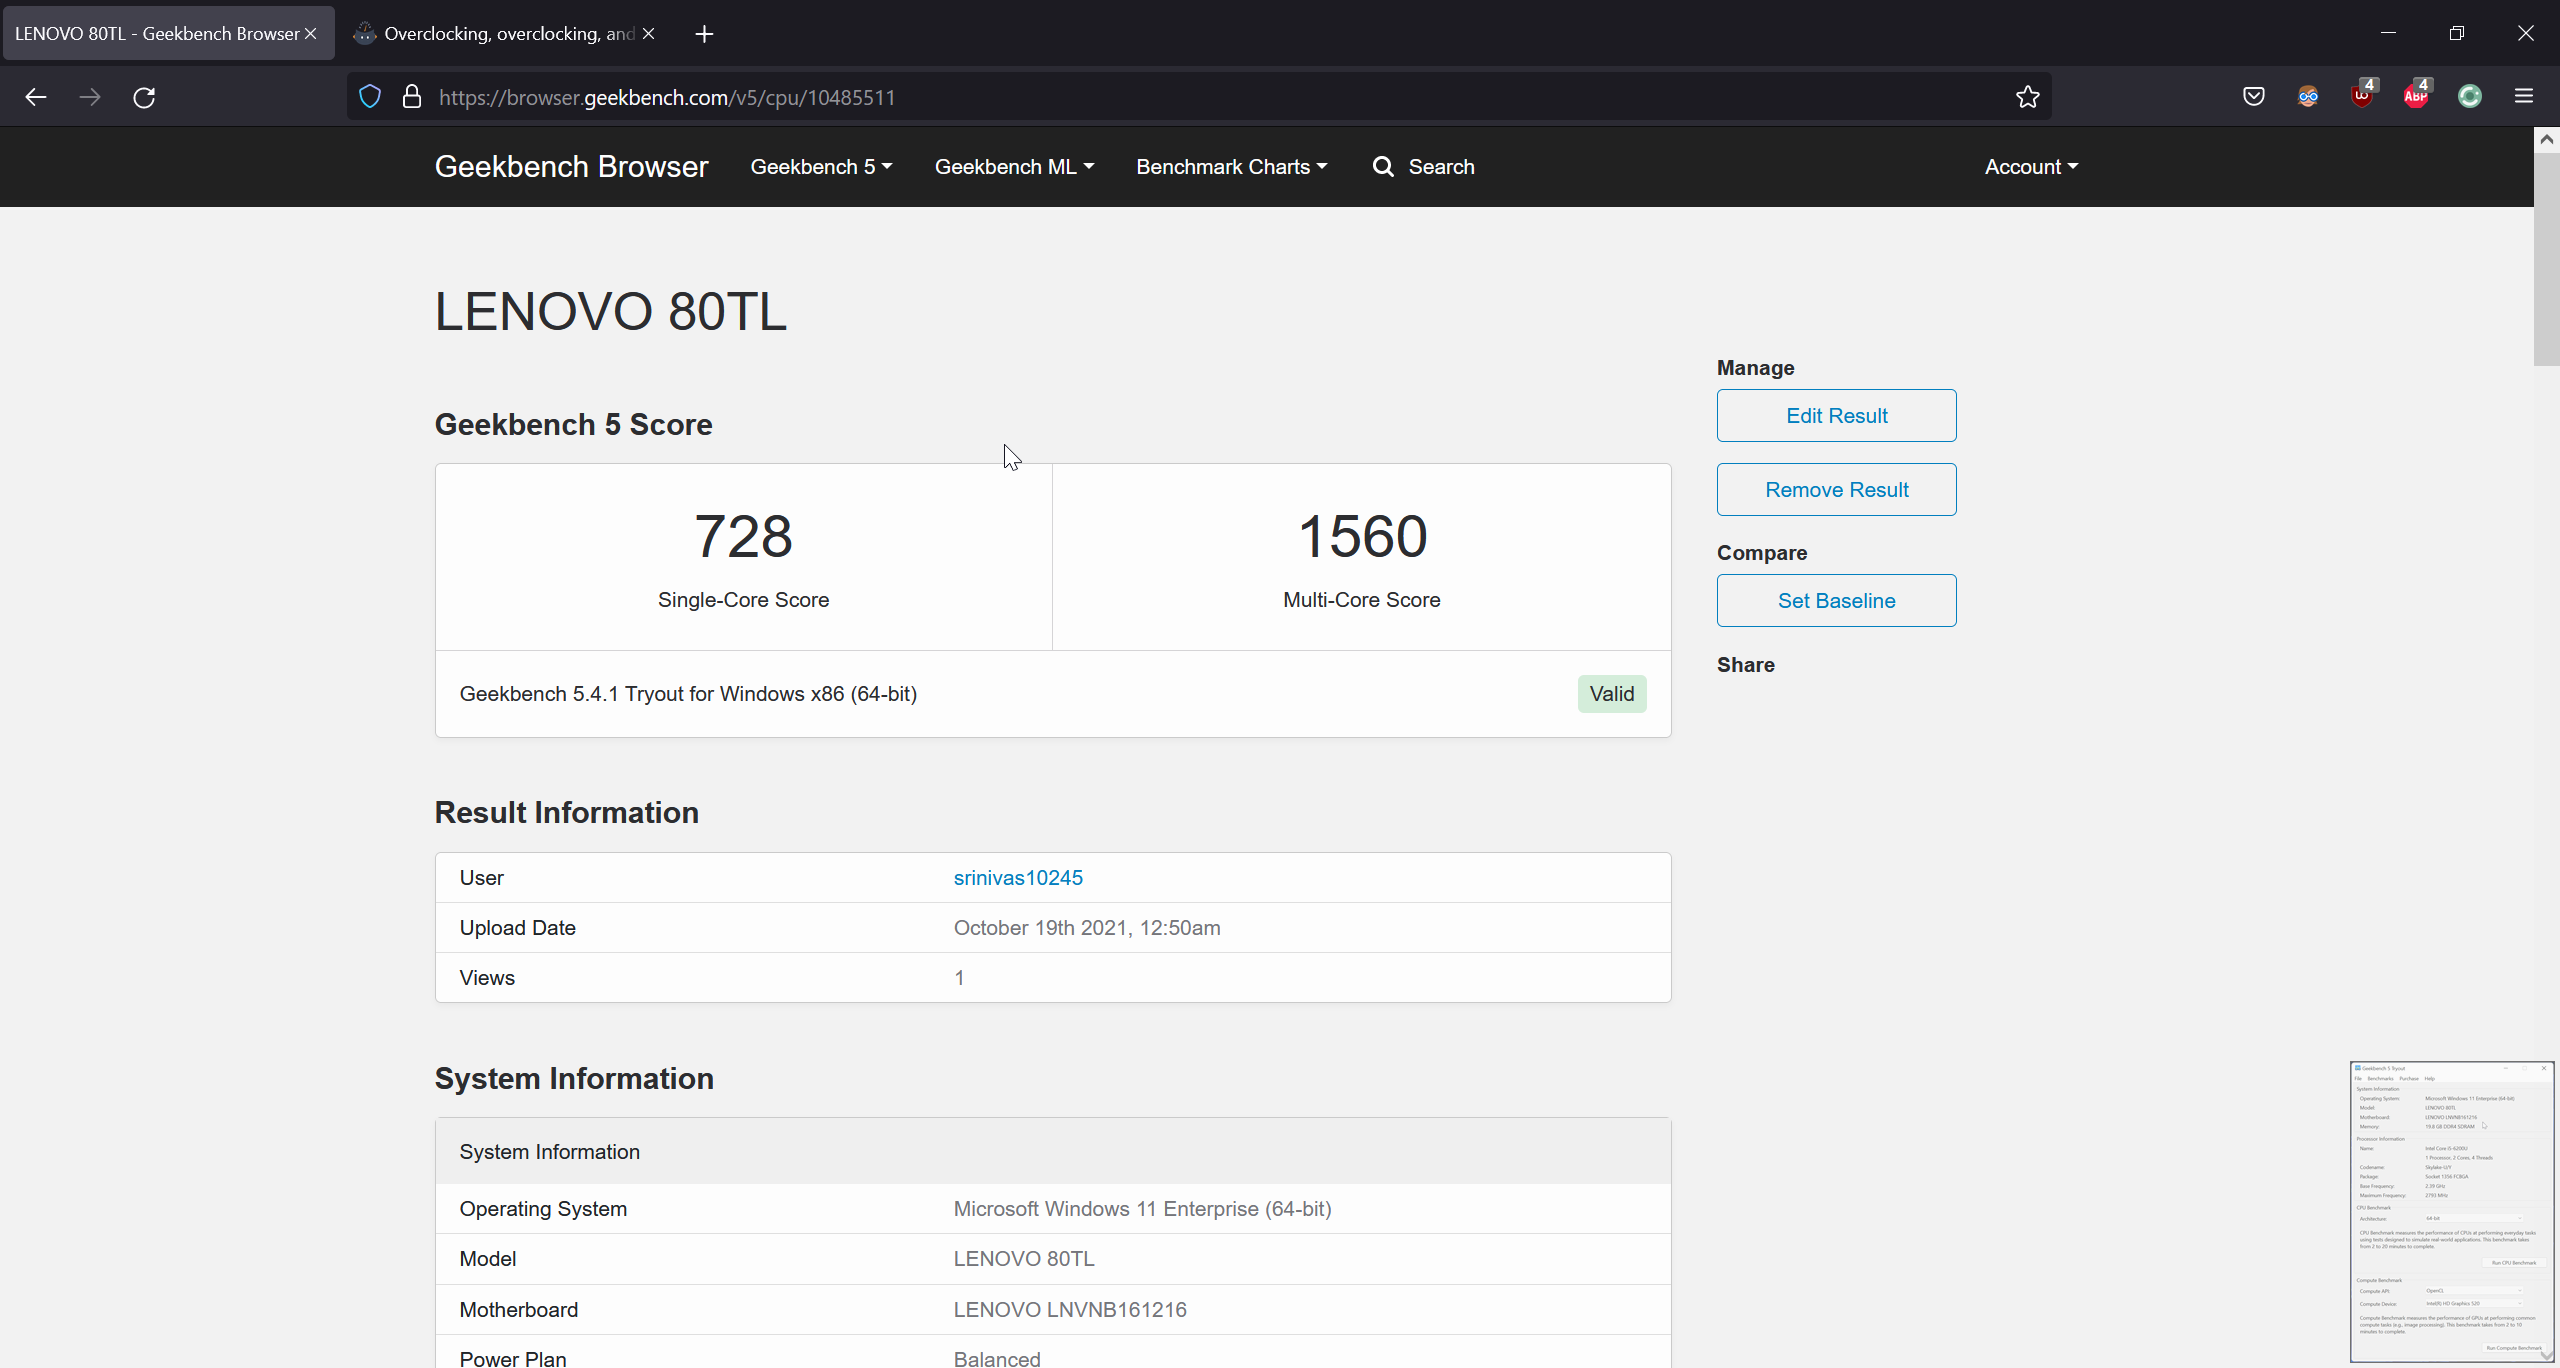Reload the current page

tap(144, 97)
